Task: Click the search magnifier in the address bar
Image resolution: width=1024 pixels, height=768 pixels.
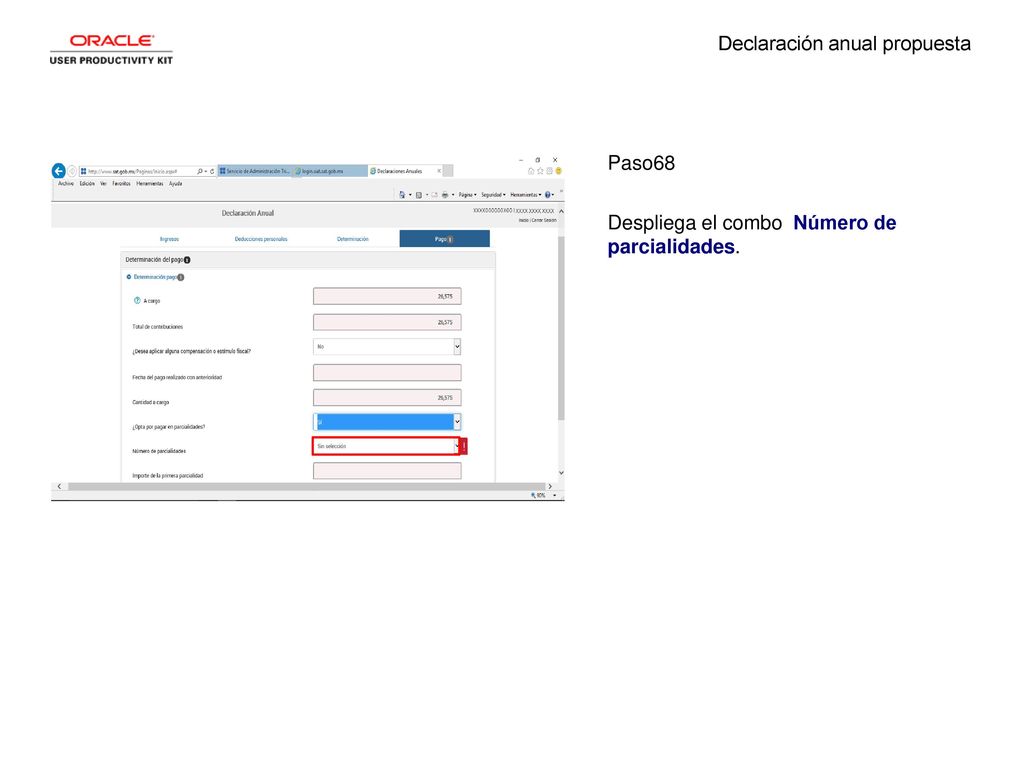Action: coord(200,171)
